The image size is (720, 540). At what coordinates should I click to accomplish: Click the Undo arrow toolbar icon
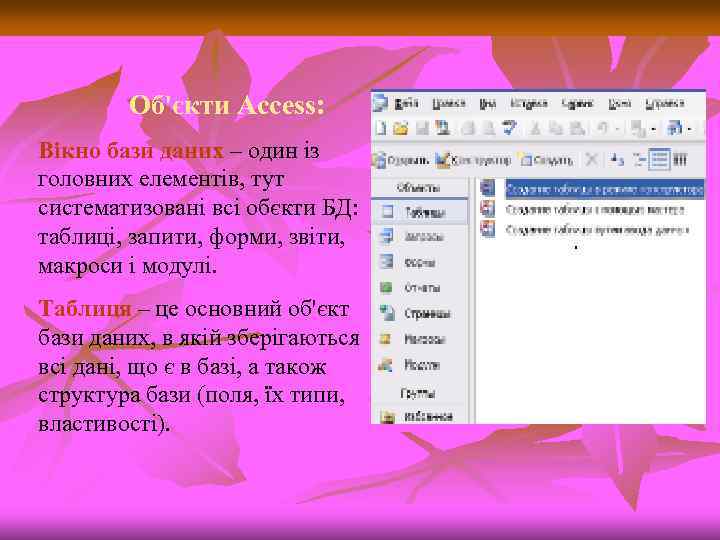click(602, 128)
